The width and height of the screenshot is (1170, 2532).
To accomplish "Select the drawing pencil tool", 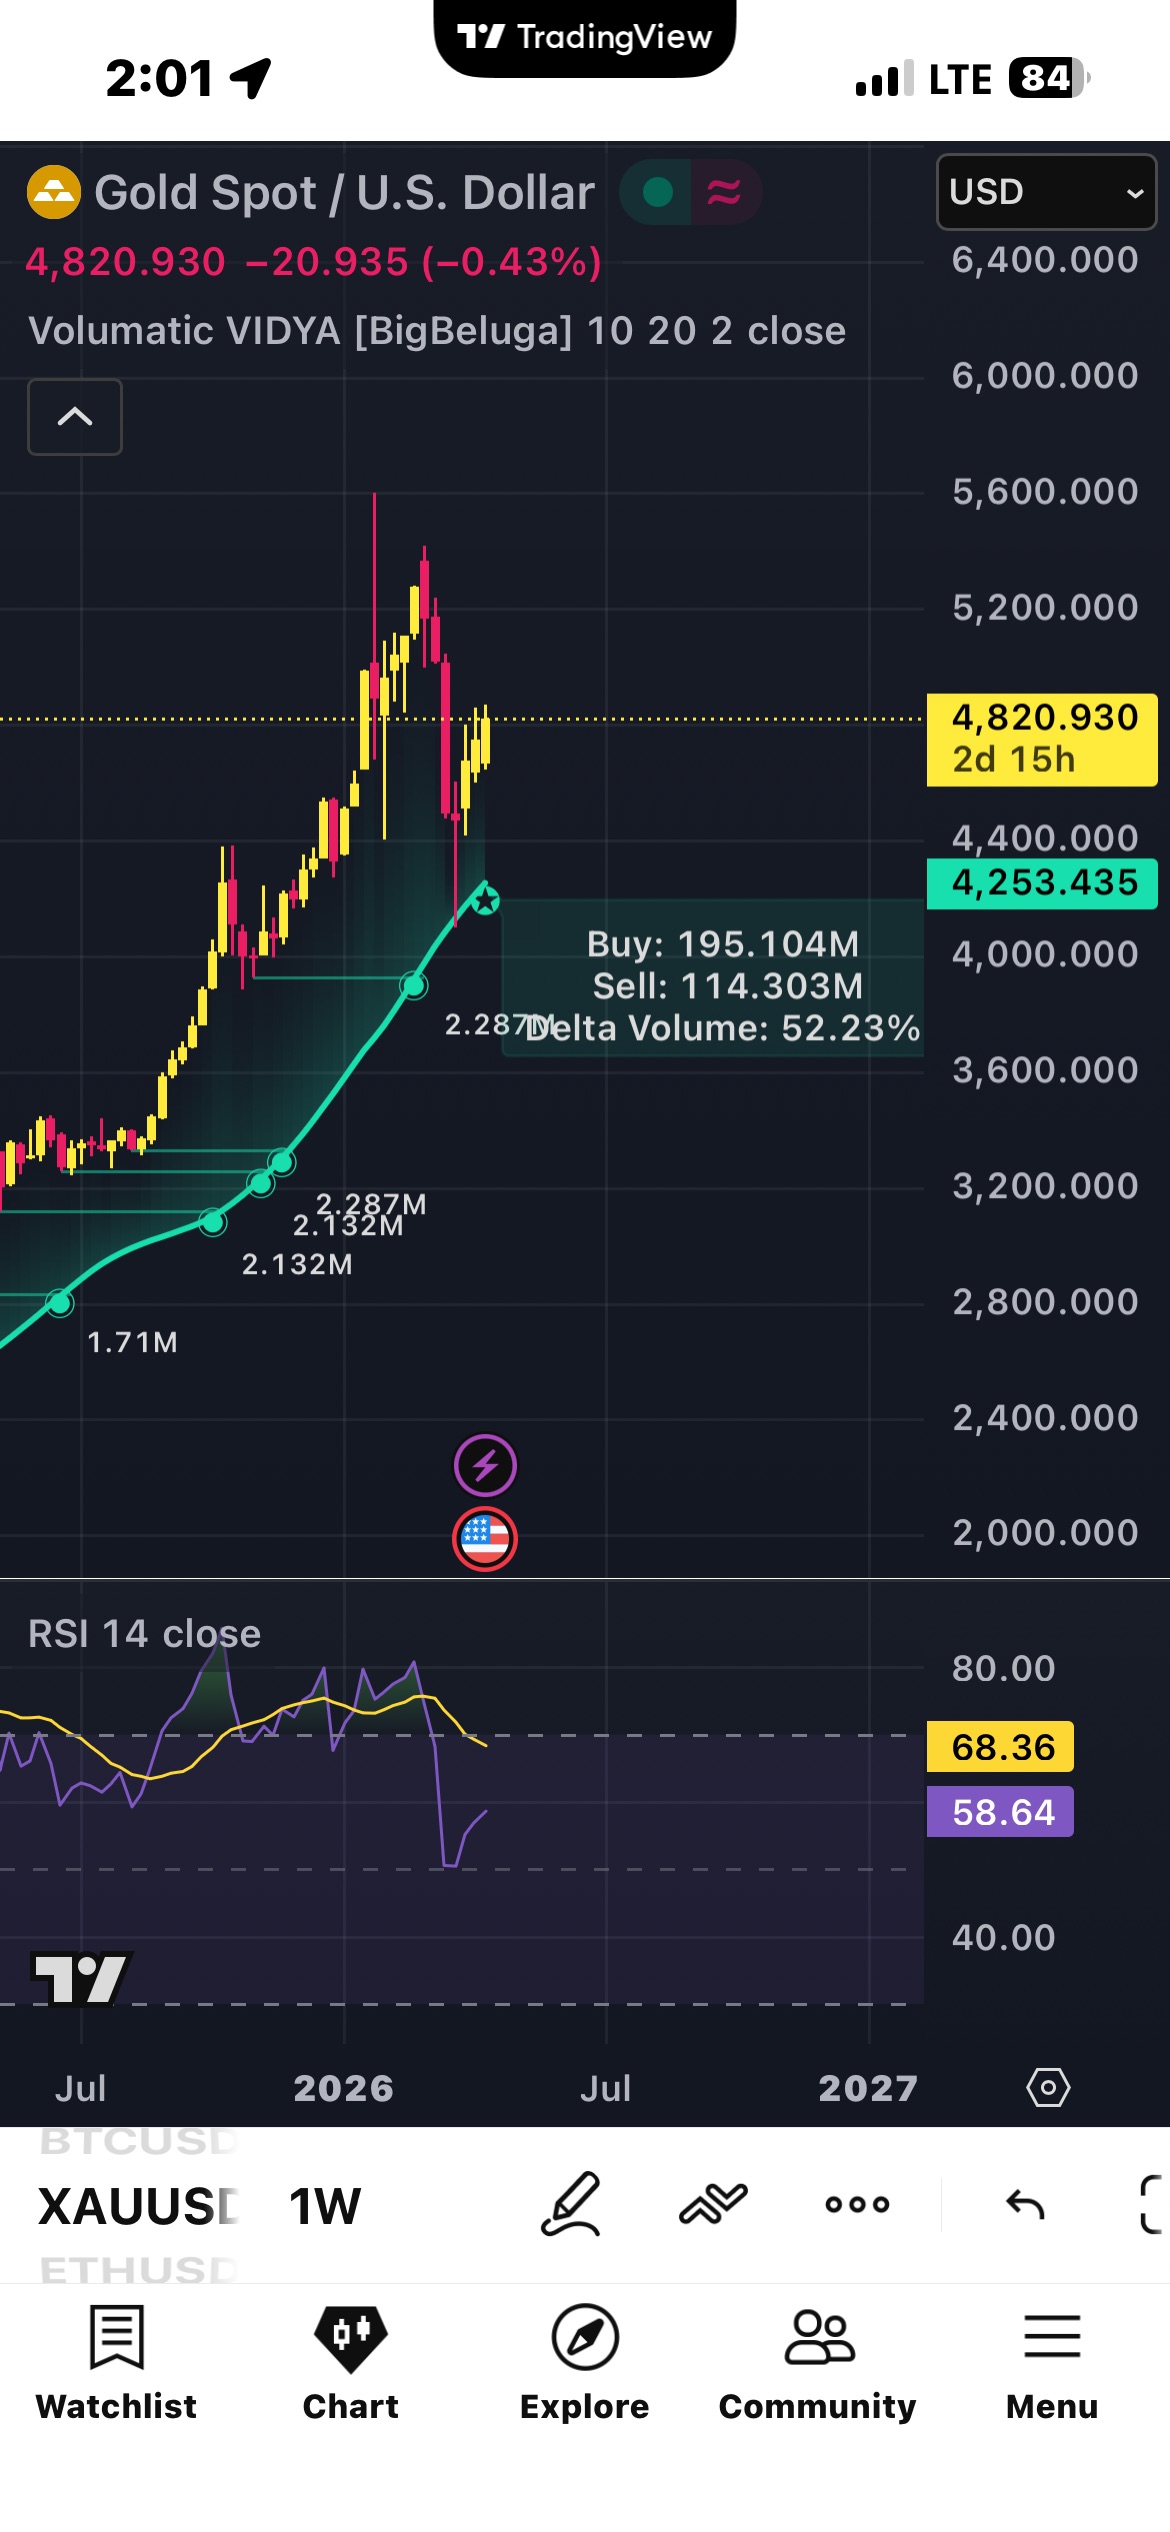I will coord(571,2204).
